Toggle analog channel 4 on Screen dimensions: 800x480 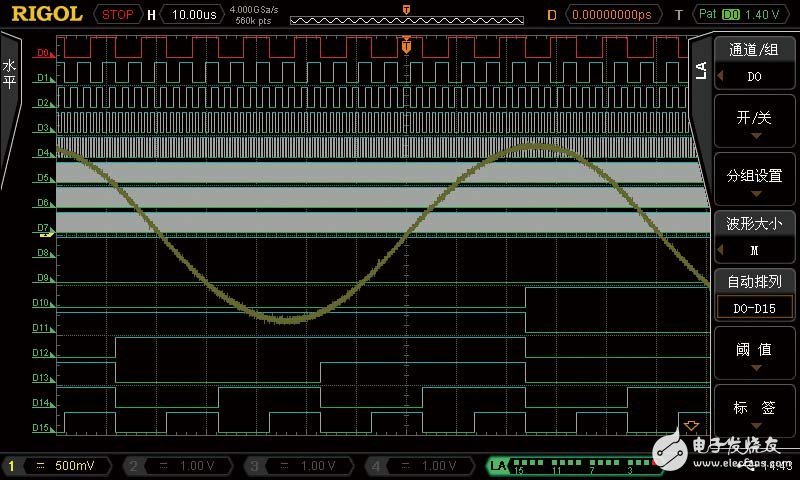(422, 466)
